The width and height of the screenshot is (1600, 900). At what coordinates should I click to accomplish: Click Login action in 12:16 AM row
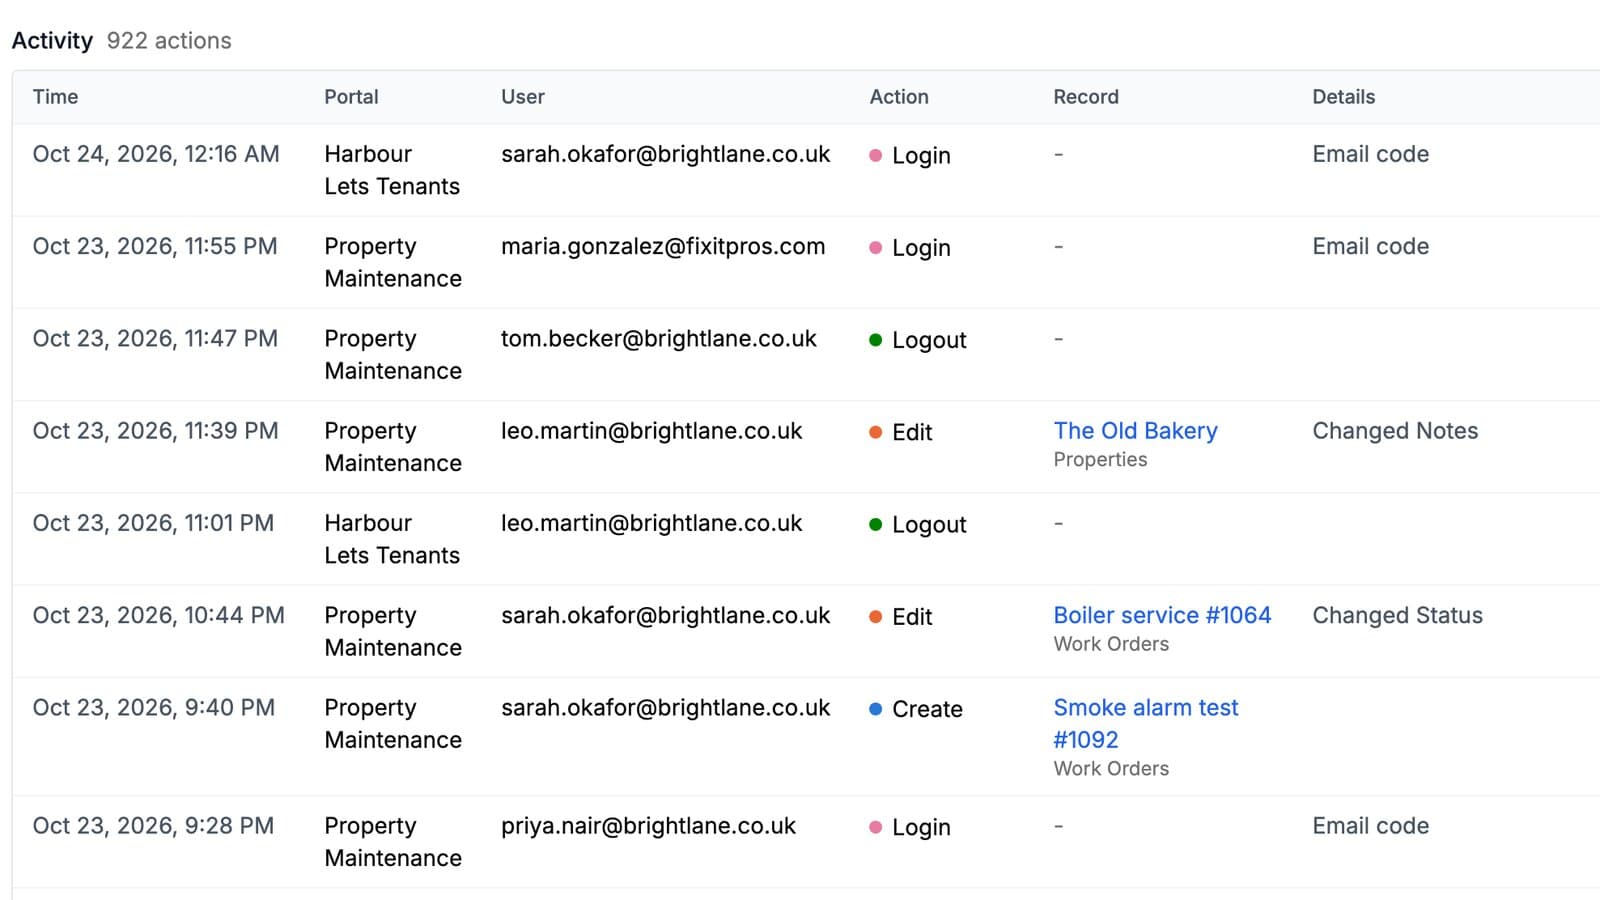coord(910,156)
